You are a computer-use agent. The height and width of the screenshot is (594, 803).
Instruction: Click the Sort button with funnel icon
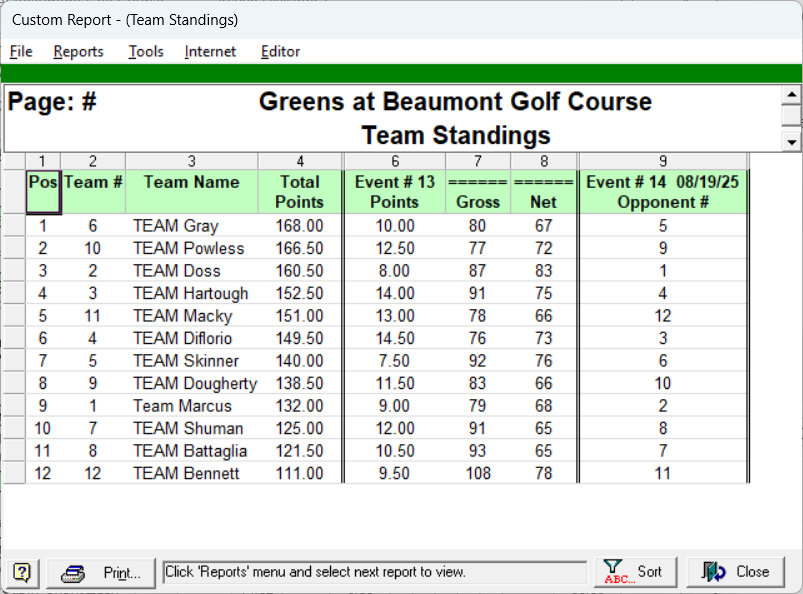[635, 572]
